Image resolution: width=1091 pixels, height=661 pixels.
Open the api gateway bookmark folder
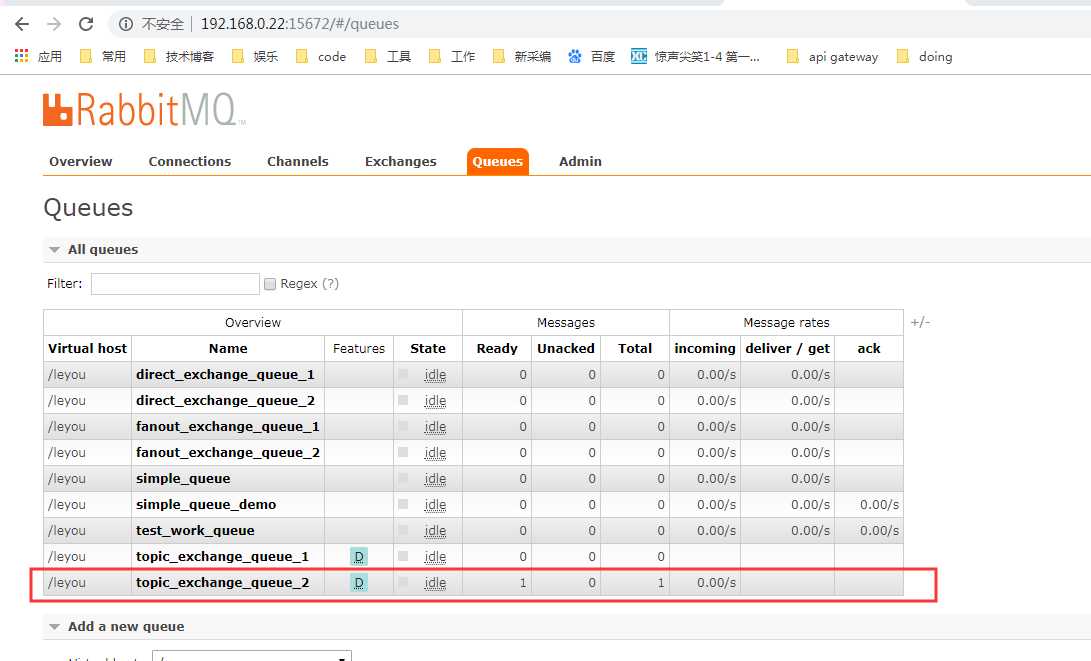(x=832, y=57)
